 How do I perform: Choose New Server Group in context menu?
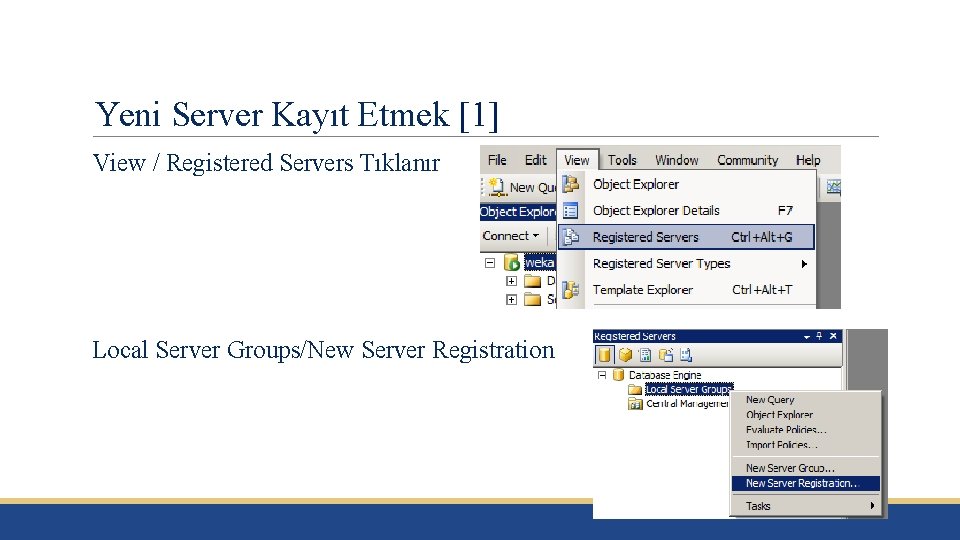(806, 468)
